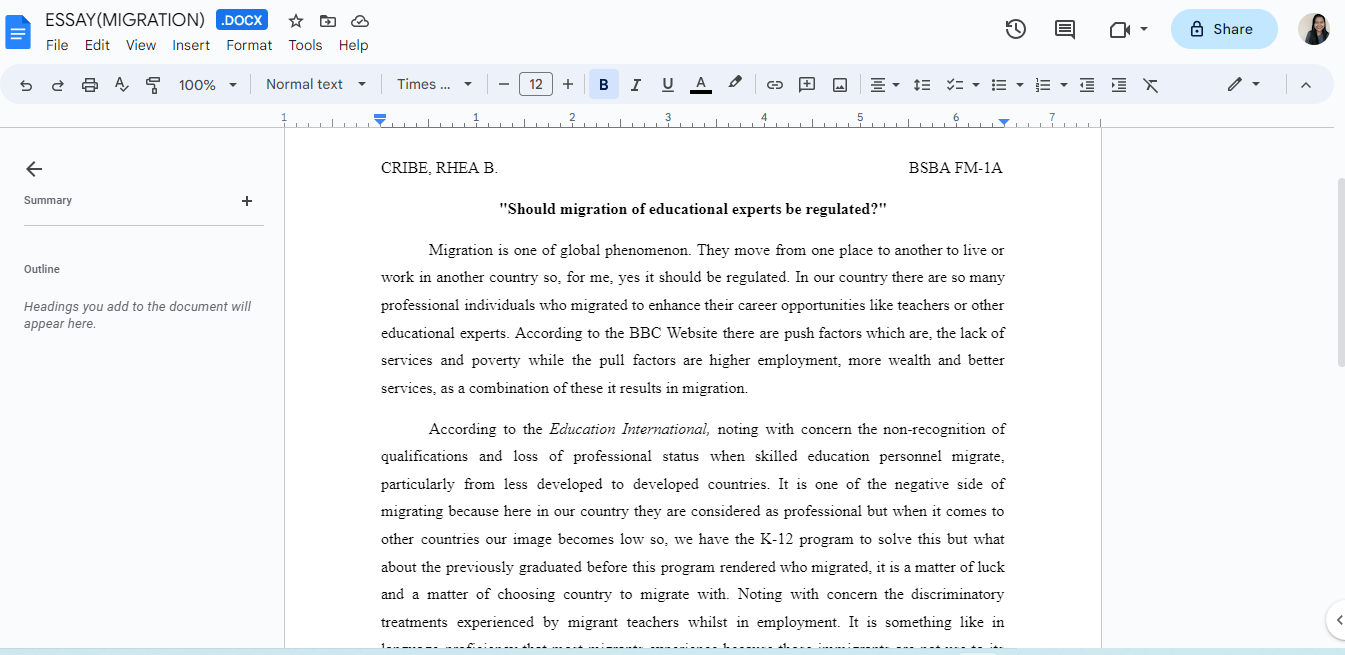Open the Normal text styles dropdown
Screen dimensions: 1345x655
click(x=315, y=84)
